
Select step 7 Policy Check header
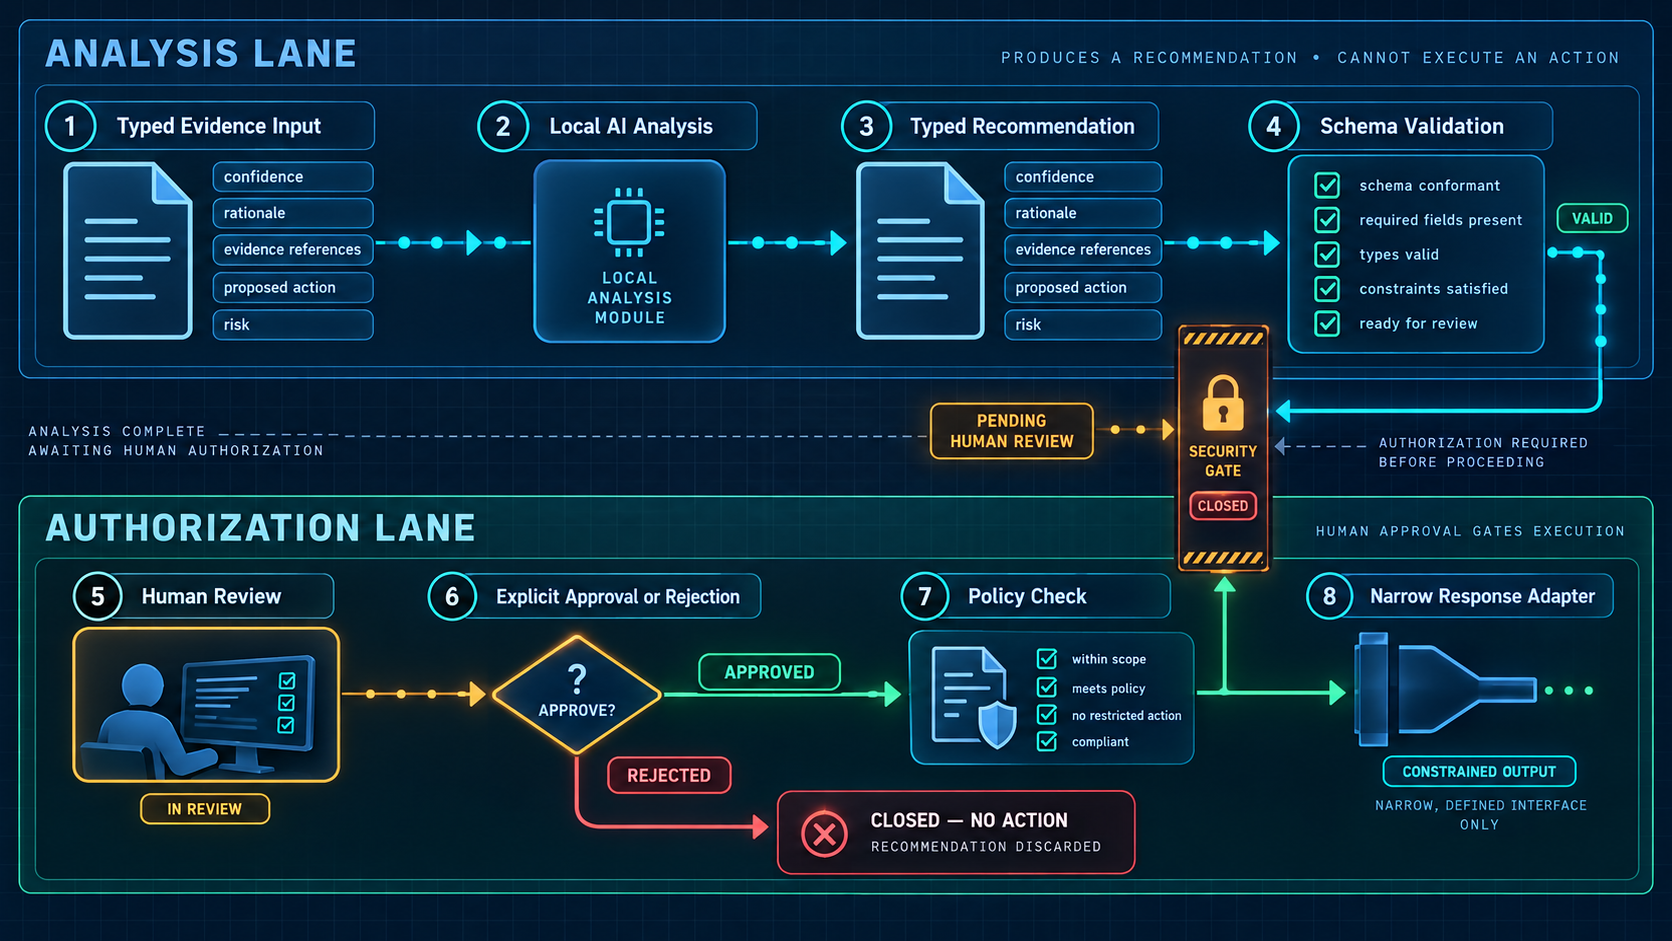pyautogui.click(x=1035, y=596)
